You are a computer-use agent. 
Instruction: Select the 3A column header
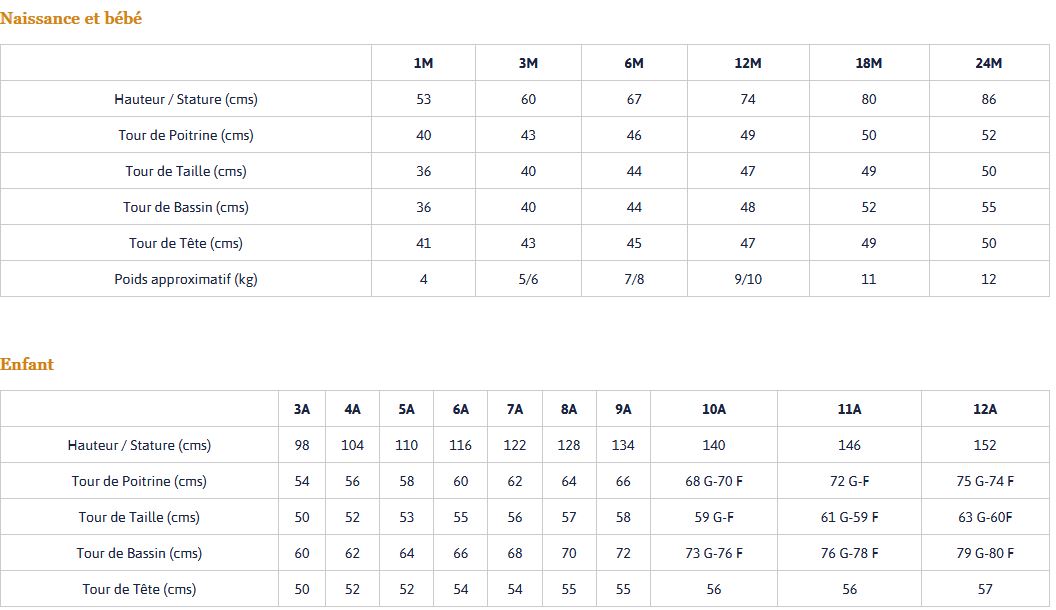(302, 409)
